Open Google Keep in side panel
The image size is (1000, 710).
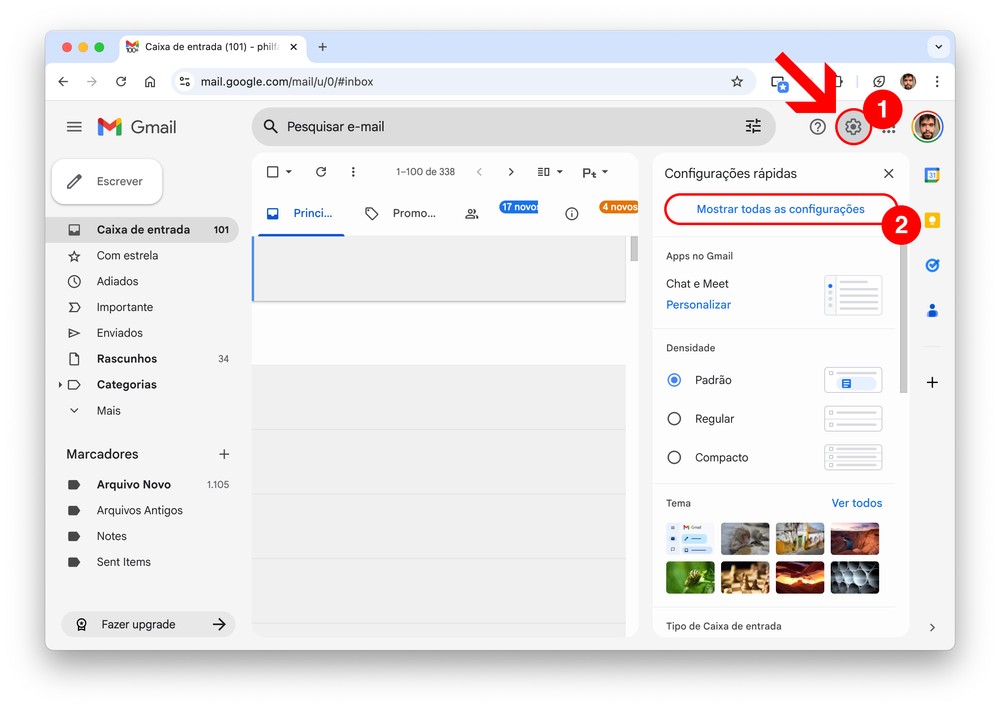tap(932, 221)
